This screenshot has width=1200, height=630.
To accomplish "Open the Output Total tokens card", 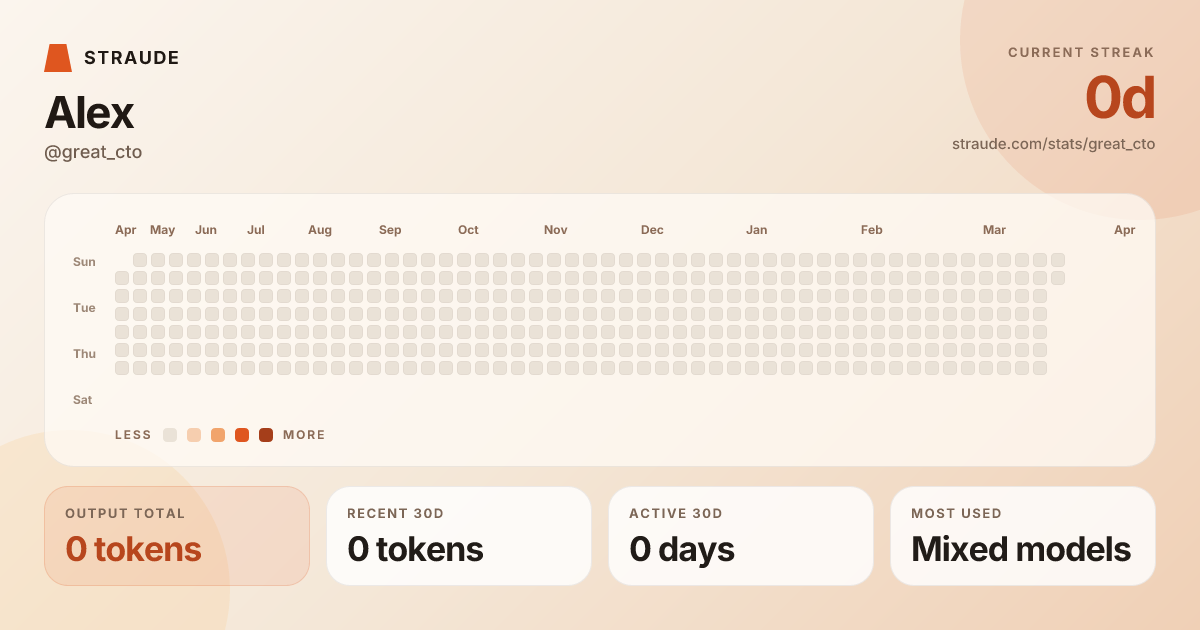I will point(177,535).
